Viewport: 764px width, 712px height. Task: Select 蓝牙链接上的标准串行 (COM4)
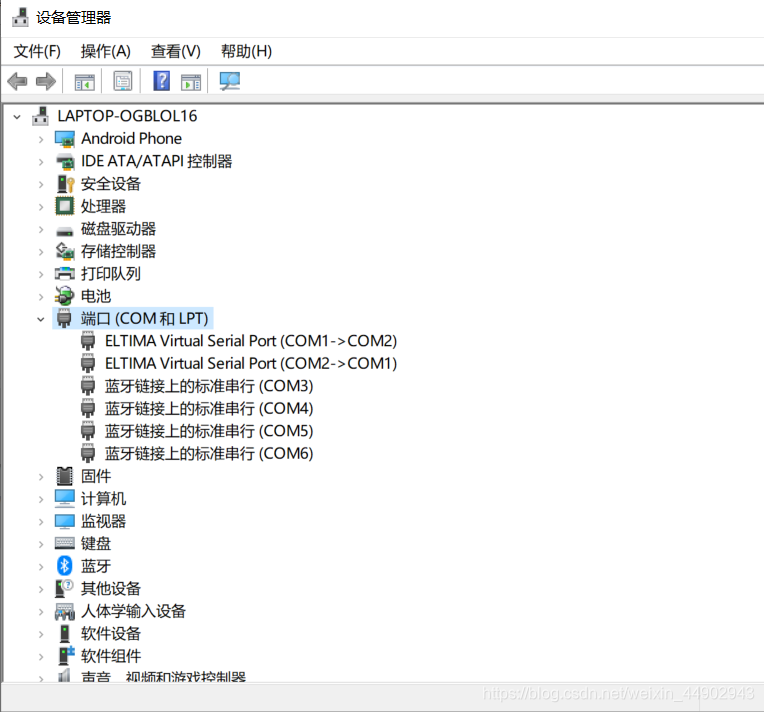coord(209,408)
